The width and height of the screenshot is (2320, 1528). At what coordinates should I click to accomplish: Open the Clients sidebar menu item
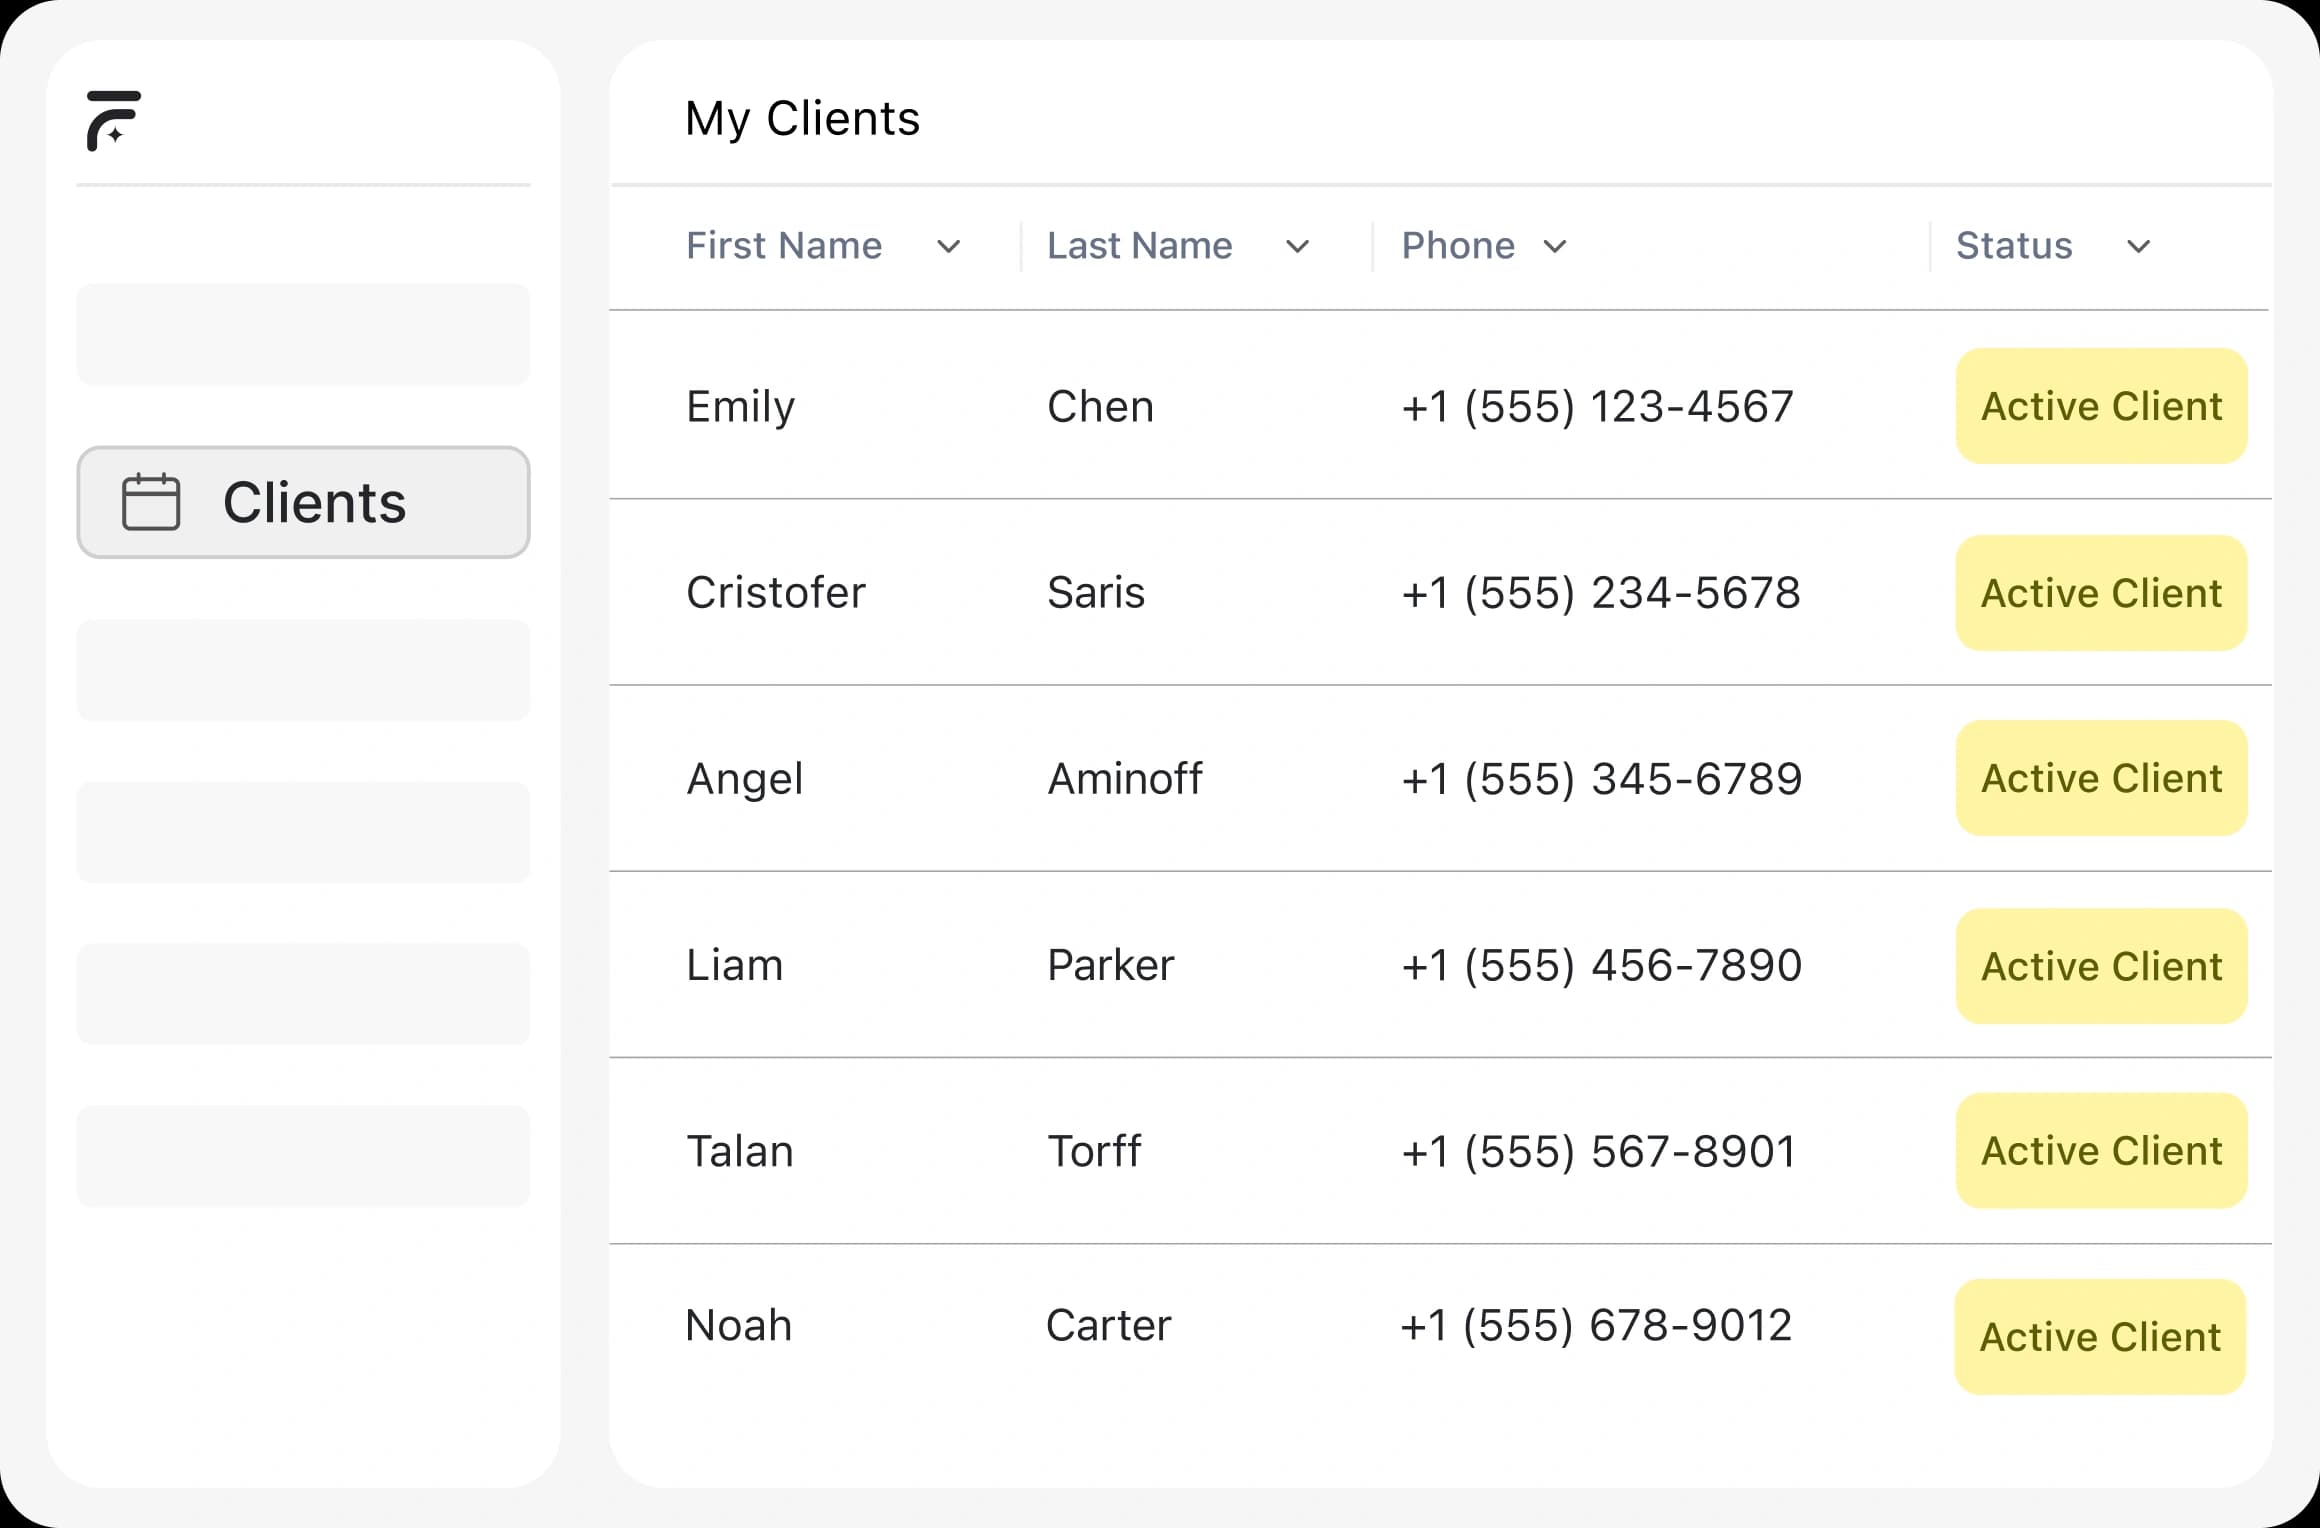tap(303, 502)
